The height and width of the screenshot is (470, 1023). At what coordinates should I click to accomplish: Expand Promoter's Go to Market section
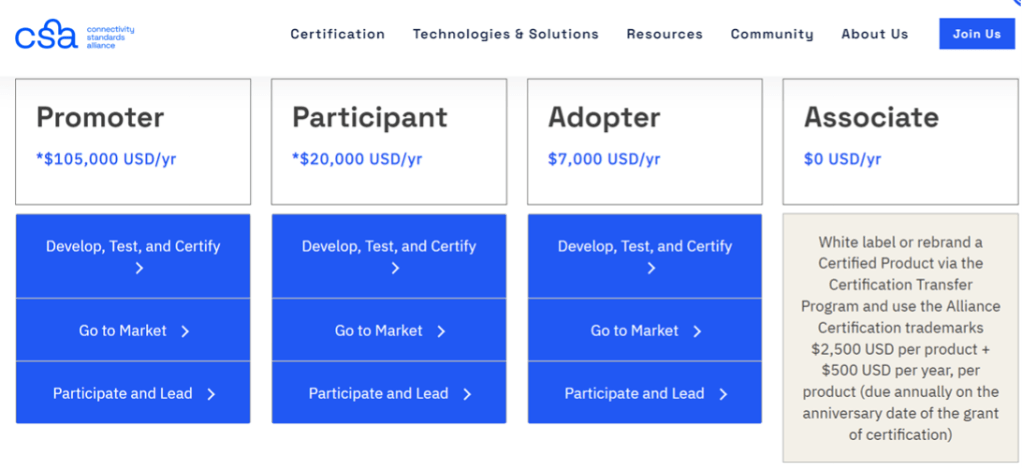tap(133, 331)
